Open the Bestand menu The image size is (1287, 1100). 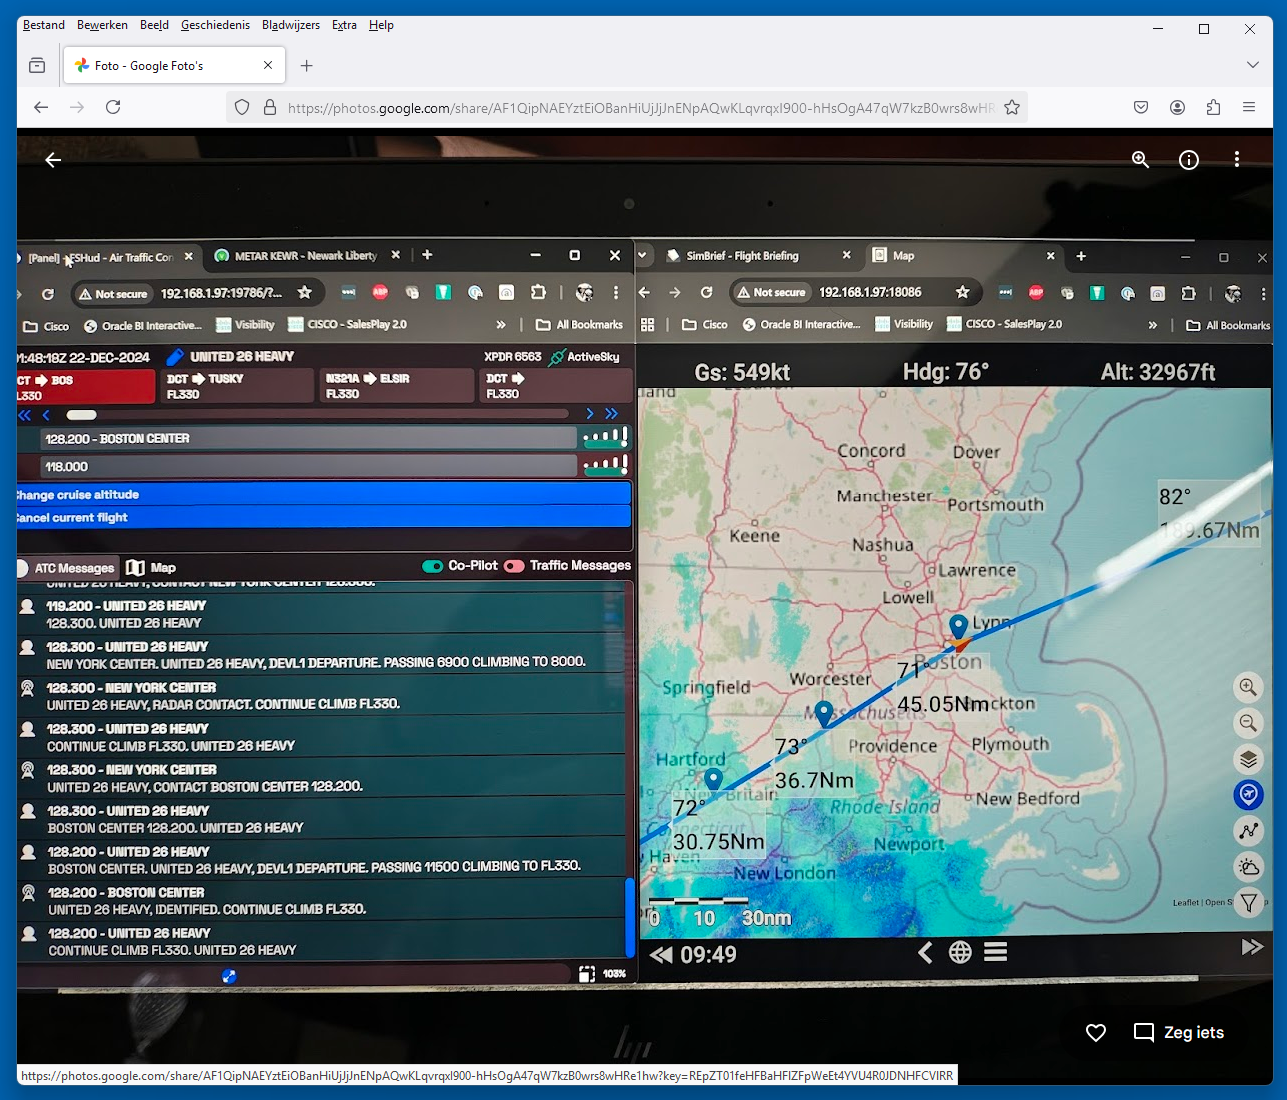tap(44, 25)
